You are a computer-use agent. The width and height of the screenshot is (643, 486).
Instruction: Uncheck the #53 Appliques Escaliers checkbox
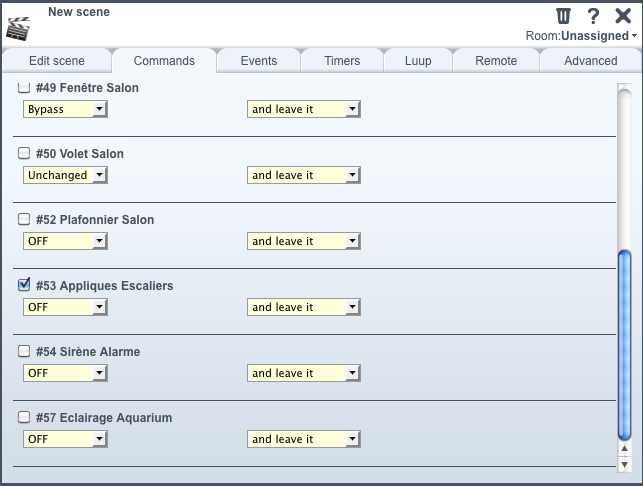click(x=24, y=285)
